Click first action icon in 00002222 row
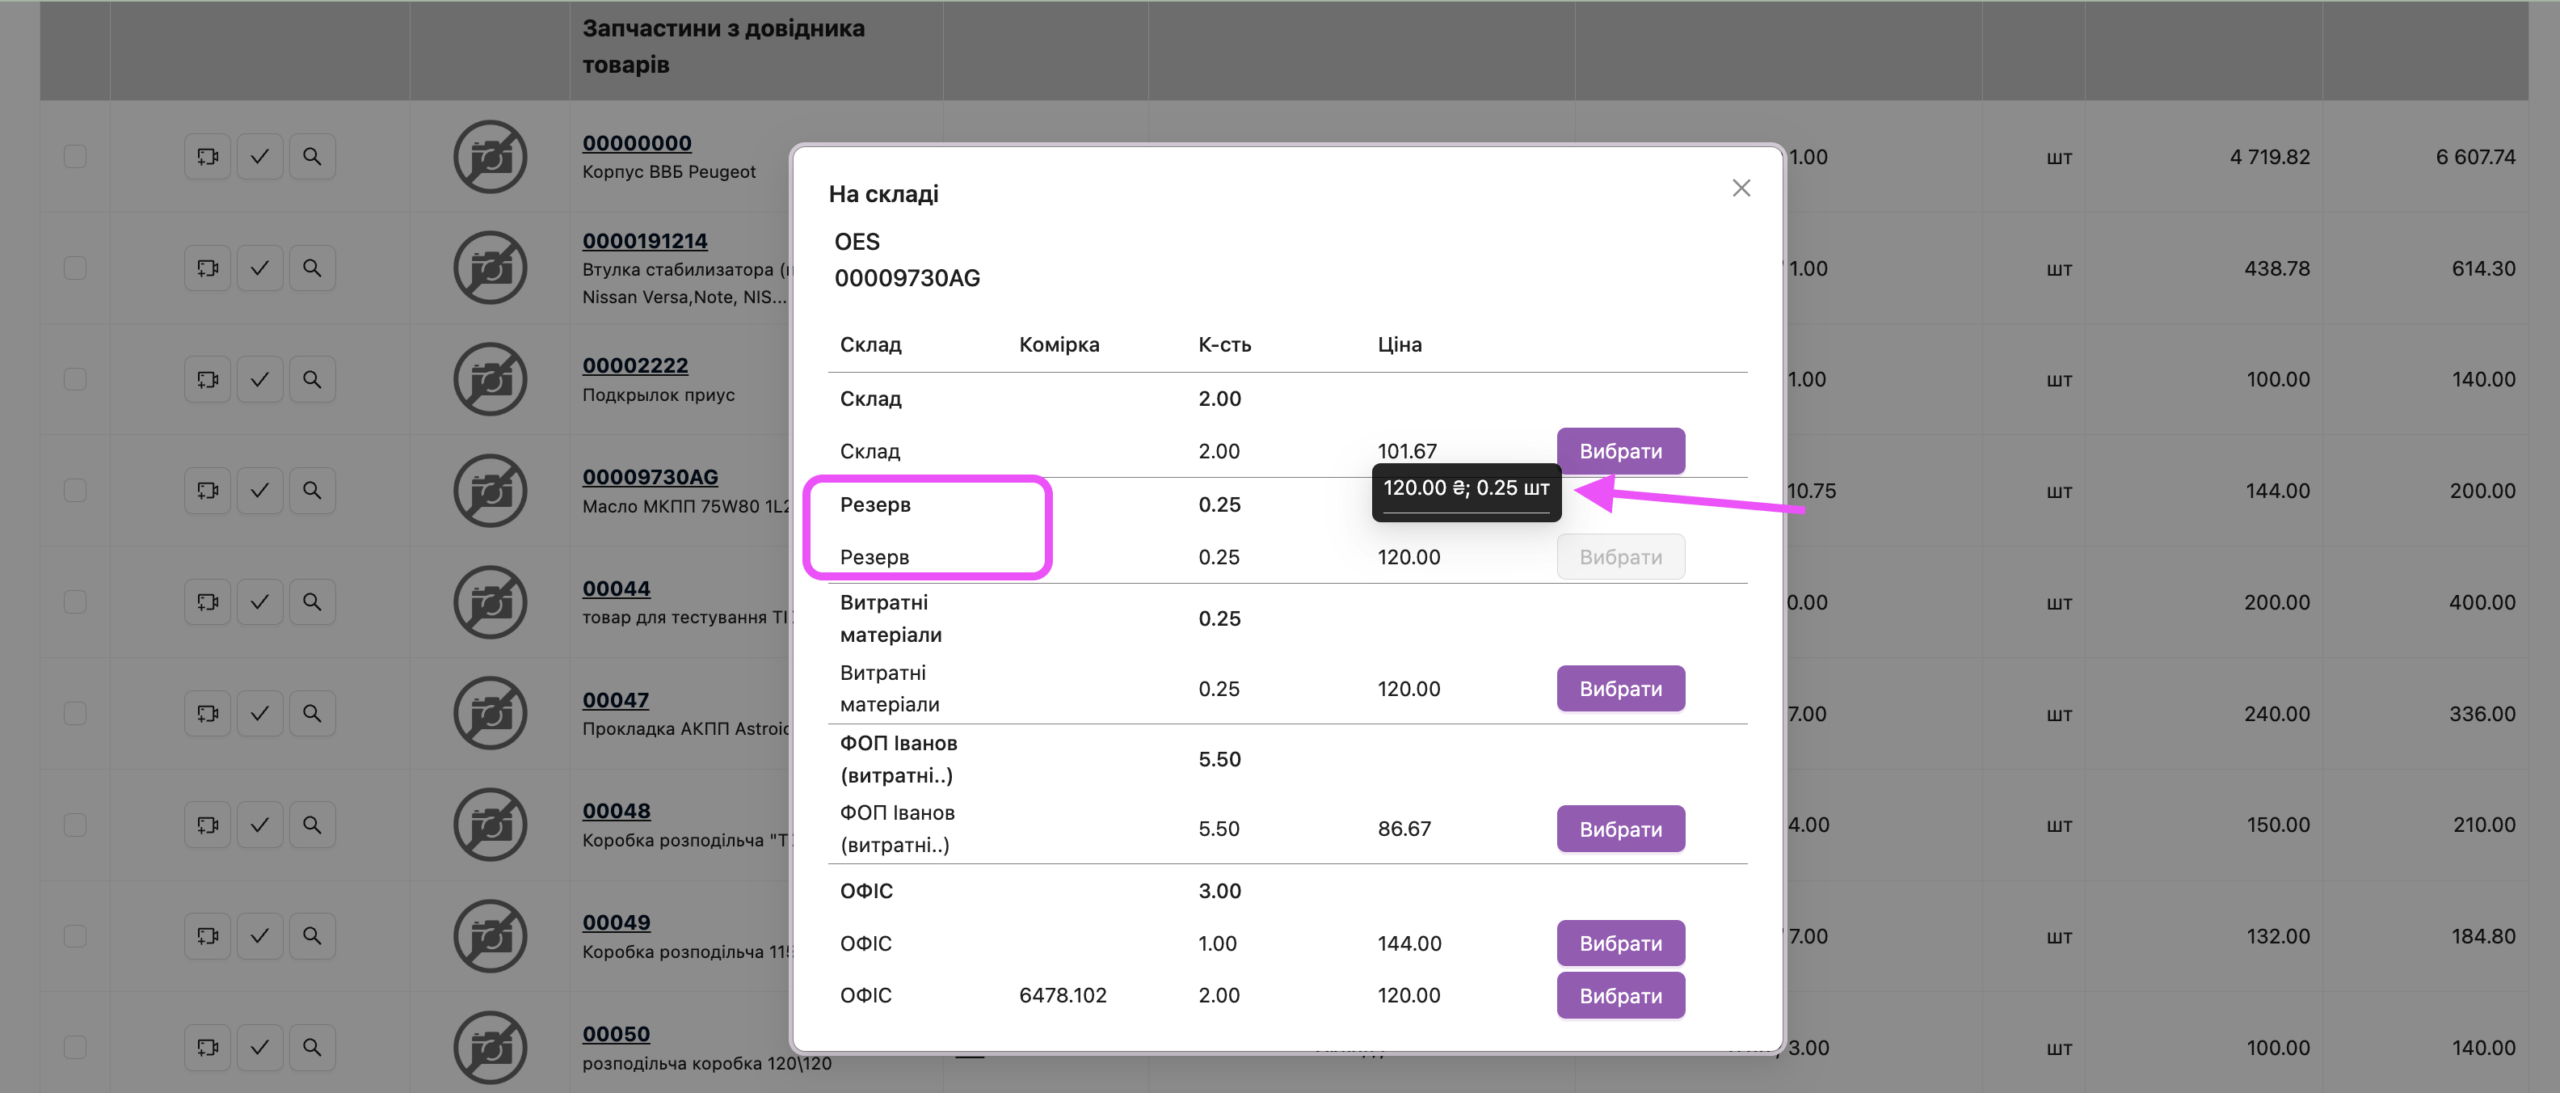 click(x=207, y=380)
